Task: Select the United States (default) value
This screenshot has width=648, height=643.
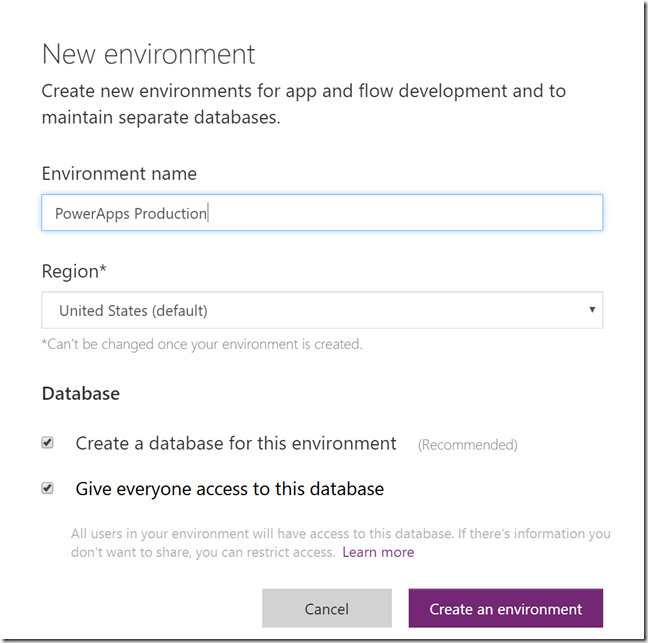Action: pos(133,310)
